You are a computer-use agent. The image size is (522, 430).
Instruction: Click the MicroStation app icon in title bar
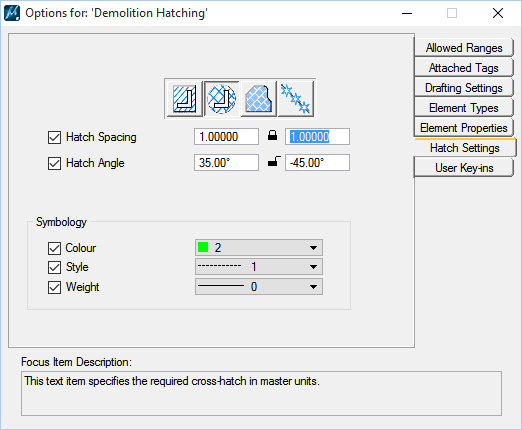12,13
